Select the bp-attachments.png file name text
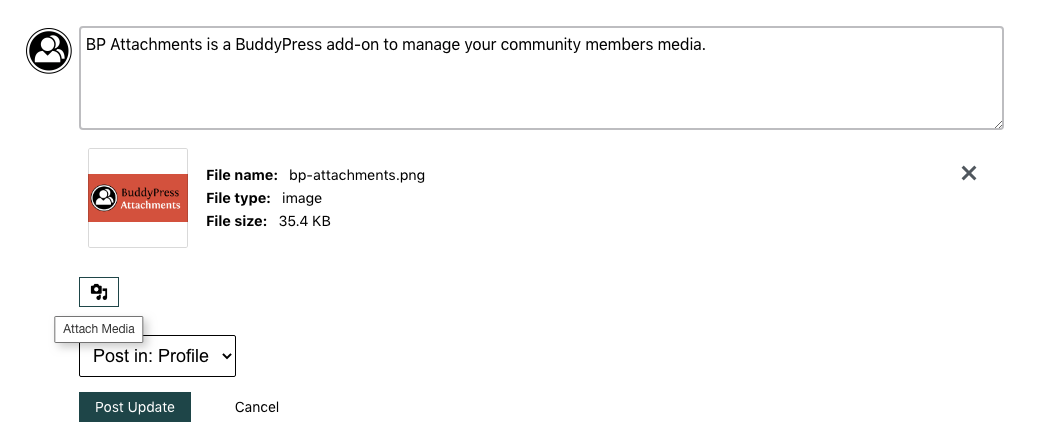 356,176
